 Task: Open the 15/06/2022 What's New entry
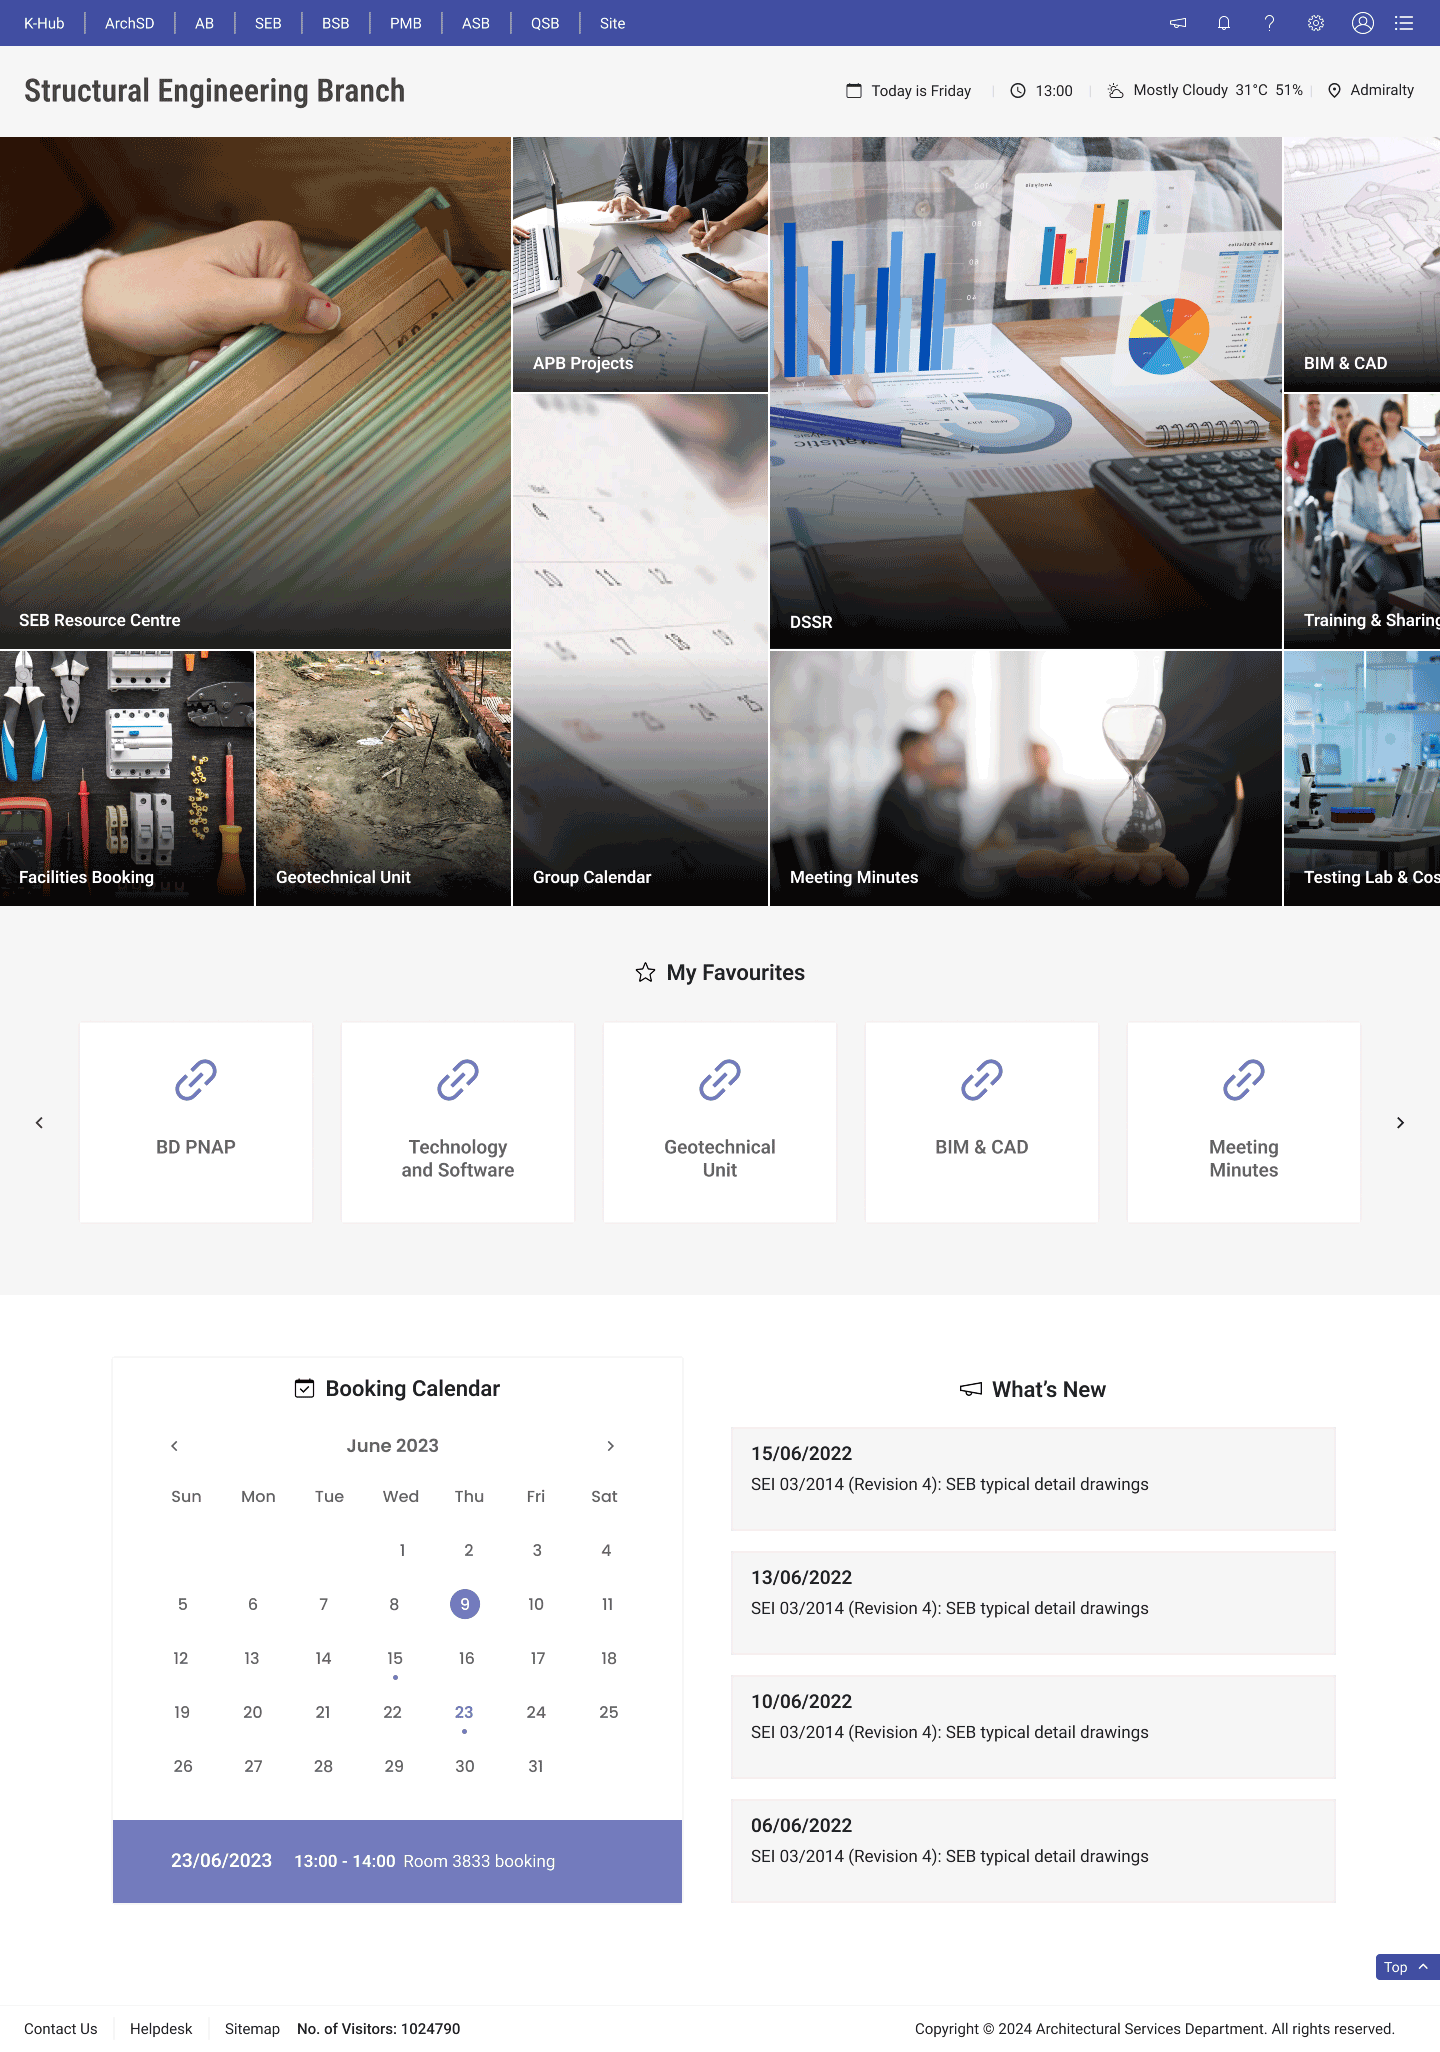(x=1033, y=1478)
